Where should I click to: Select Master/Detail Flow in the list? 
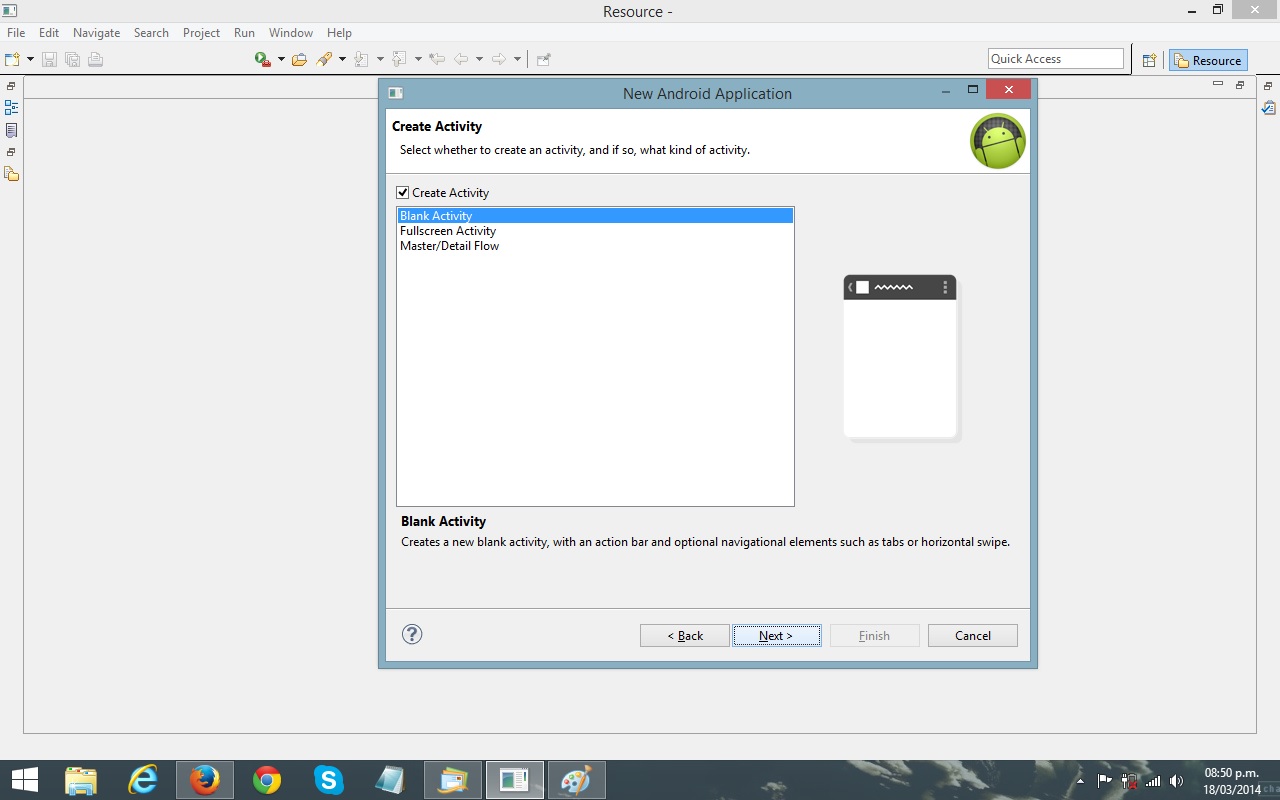pyautogui.click(x=595, y=246)
